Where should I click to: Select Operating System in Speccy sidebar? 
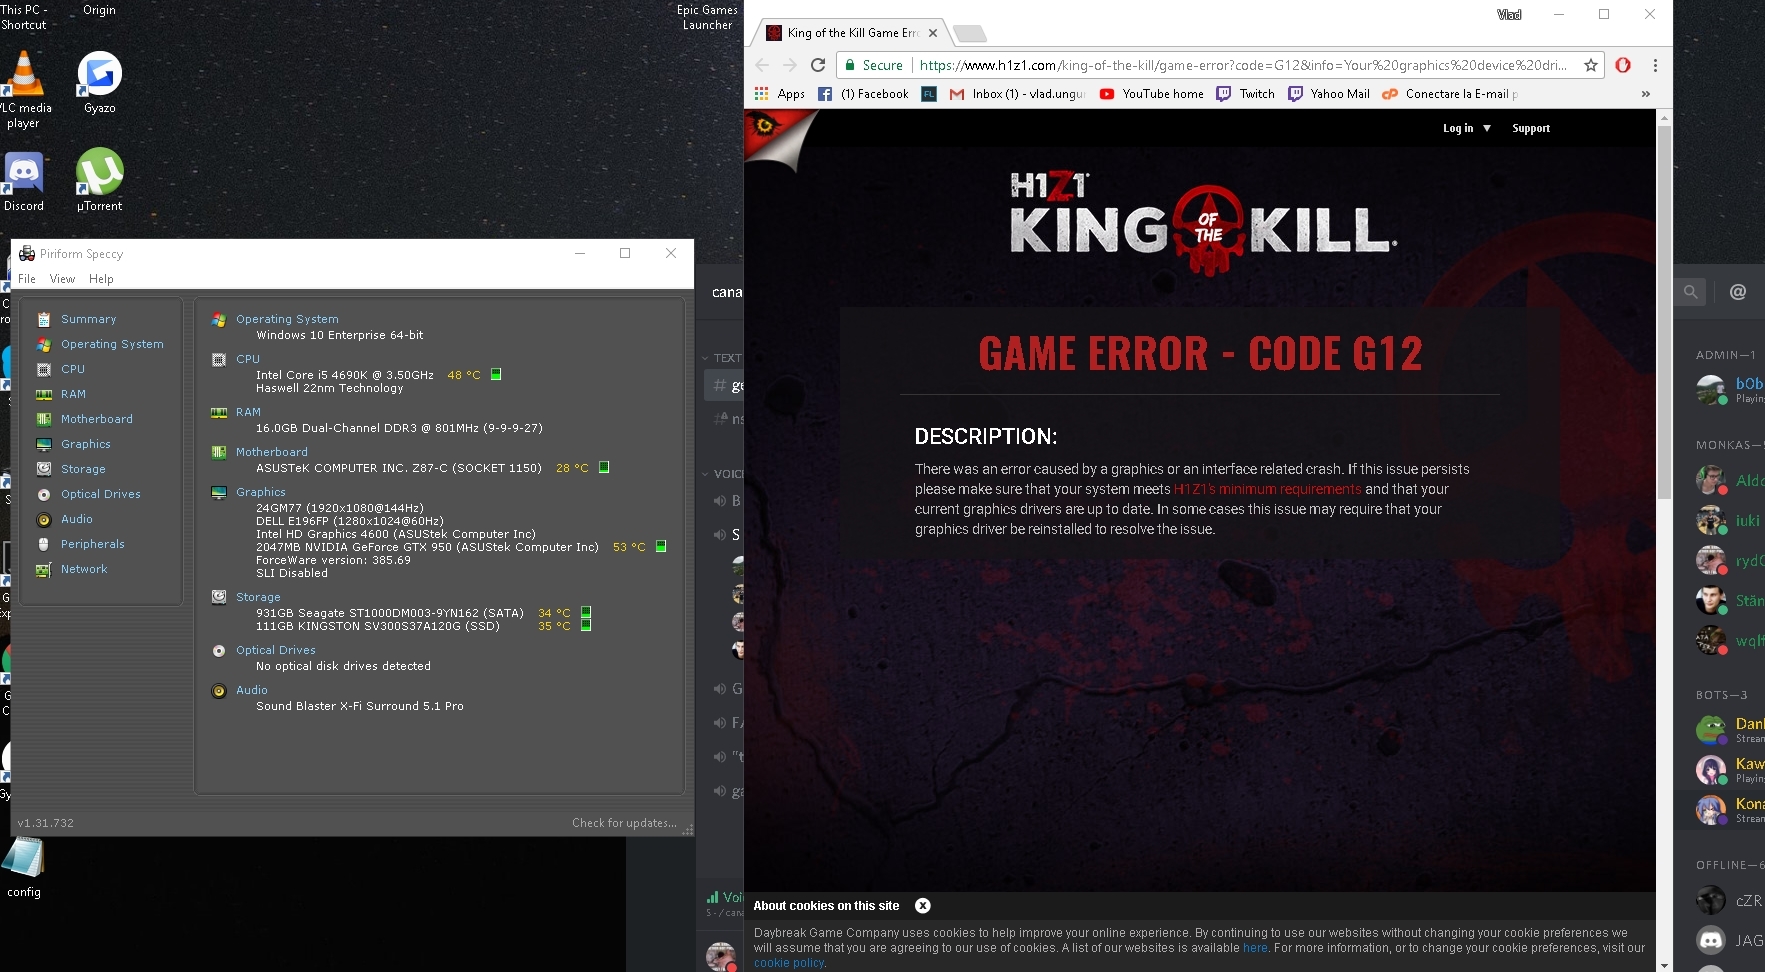tap(112, 344)
